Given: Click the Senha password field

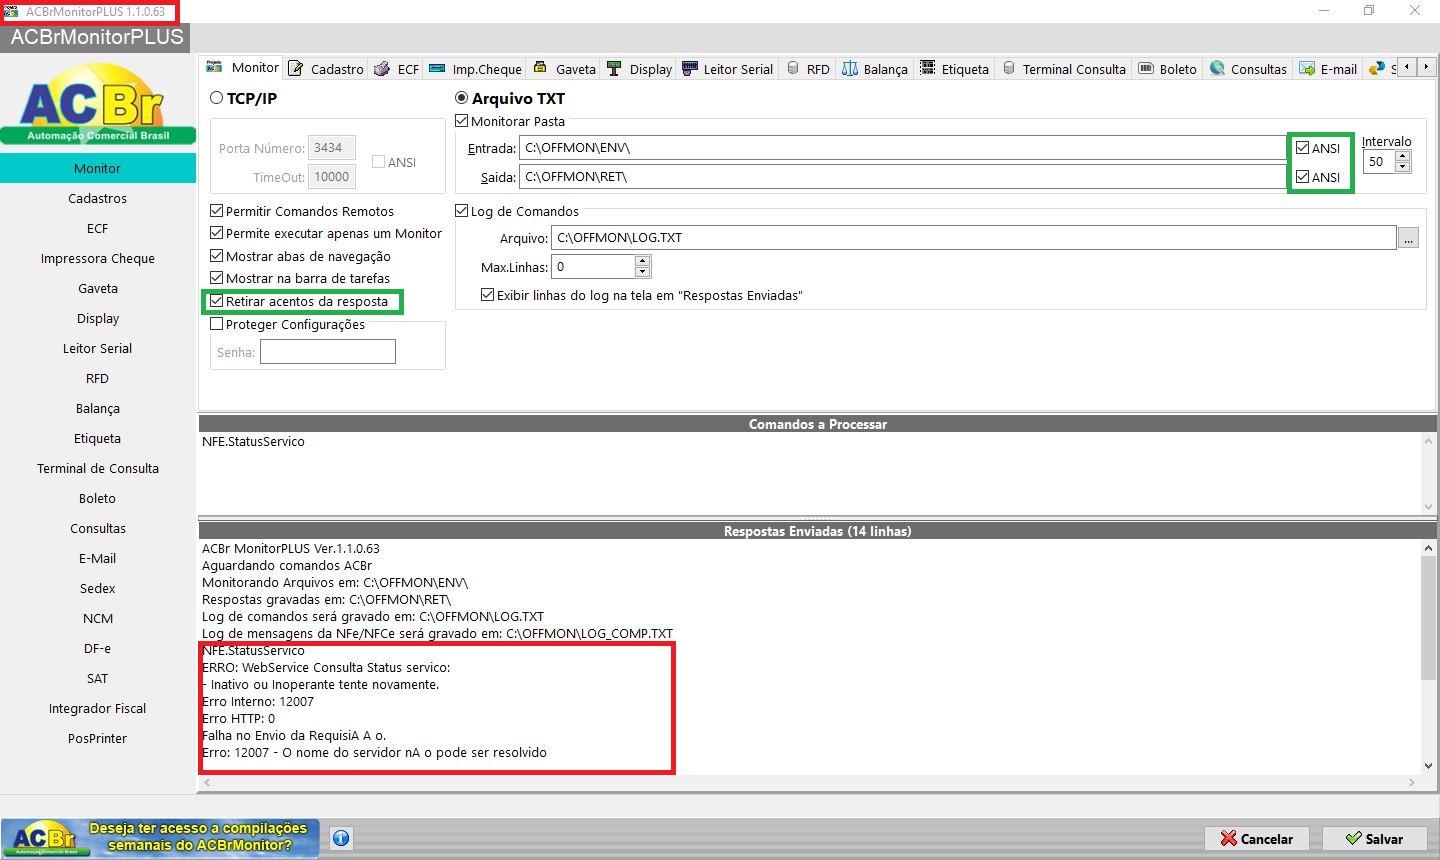Looking at the screenshot, I should (328, 352).
